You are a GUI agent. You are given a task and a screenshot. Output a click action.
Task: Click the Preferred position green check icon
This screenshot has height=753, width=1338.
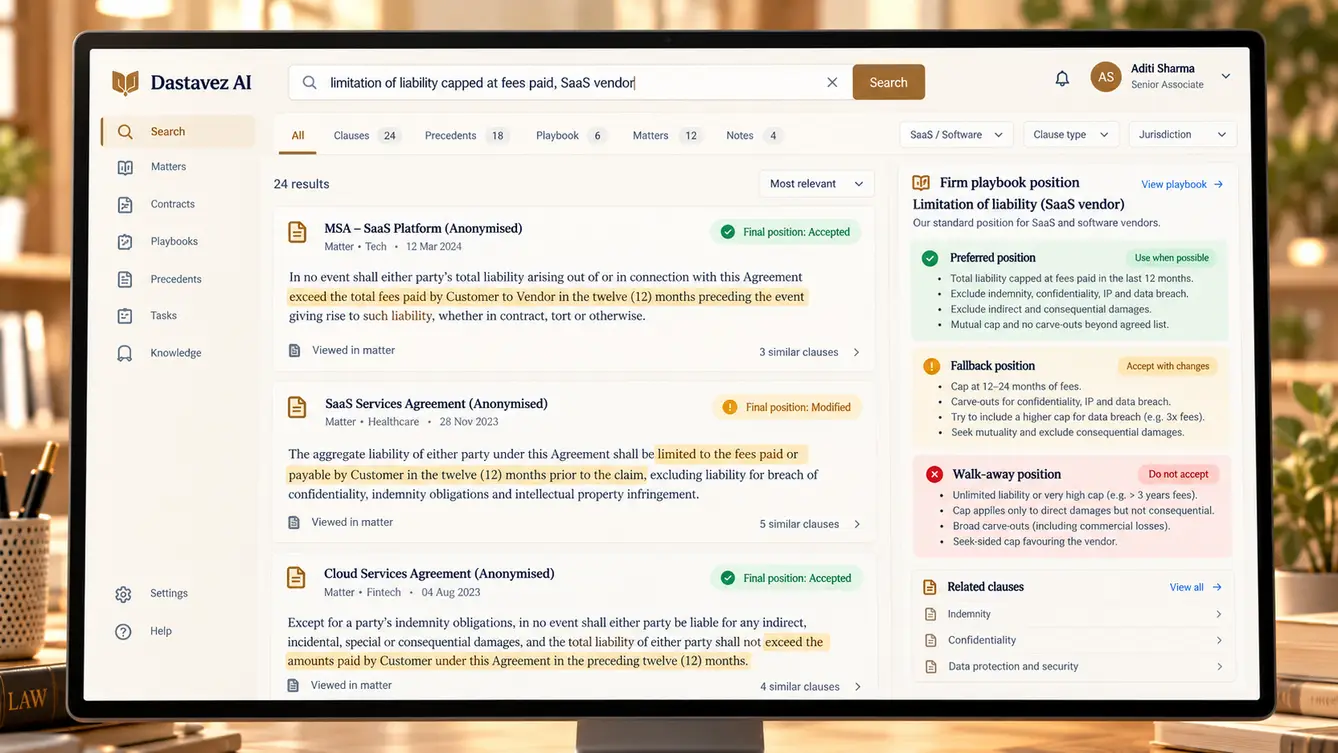[930, 258]
